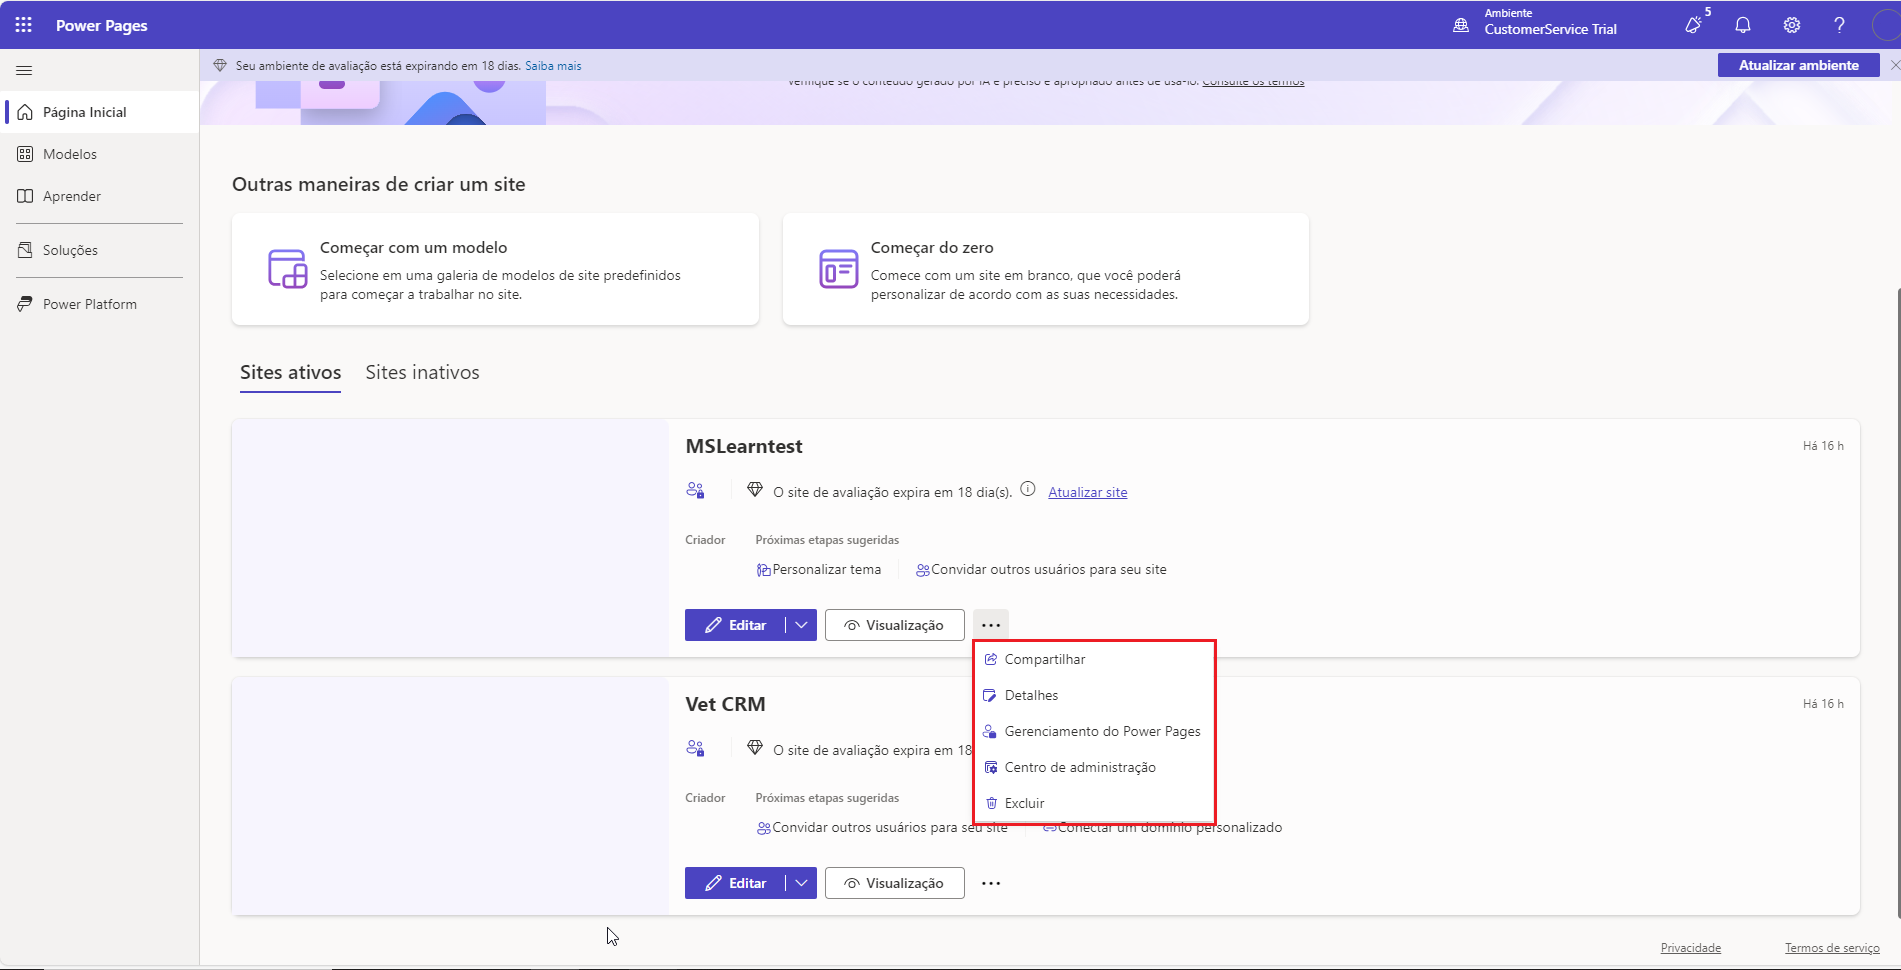Click the three-dots more menu for MSLearntest

click(991, 625)
